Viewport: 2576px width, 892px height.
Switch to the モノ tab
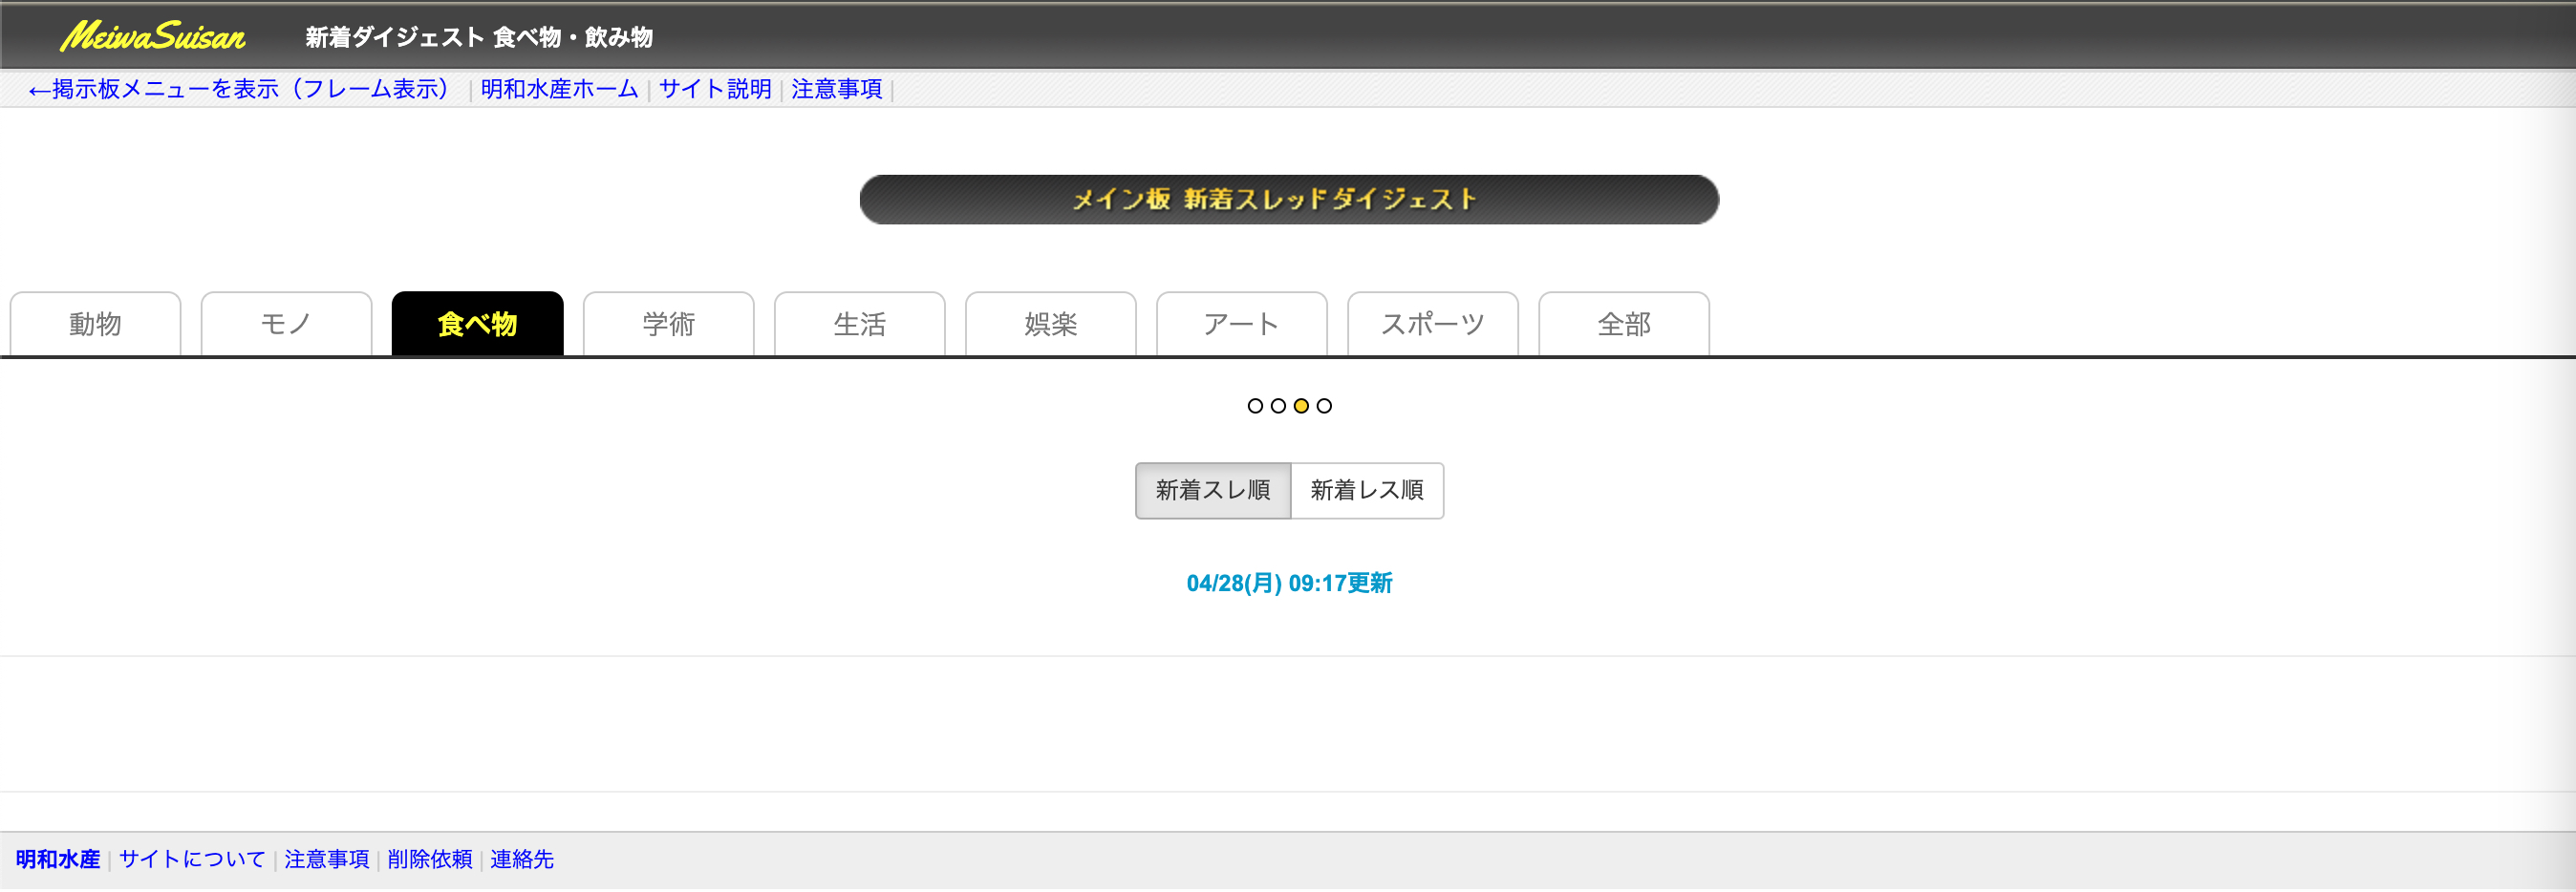(x=287, y=324)
